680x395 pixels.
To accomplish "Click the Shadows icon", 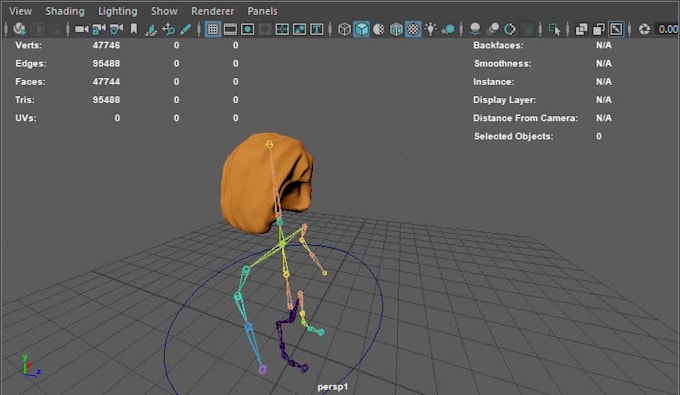I will click(448, 29).
